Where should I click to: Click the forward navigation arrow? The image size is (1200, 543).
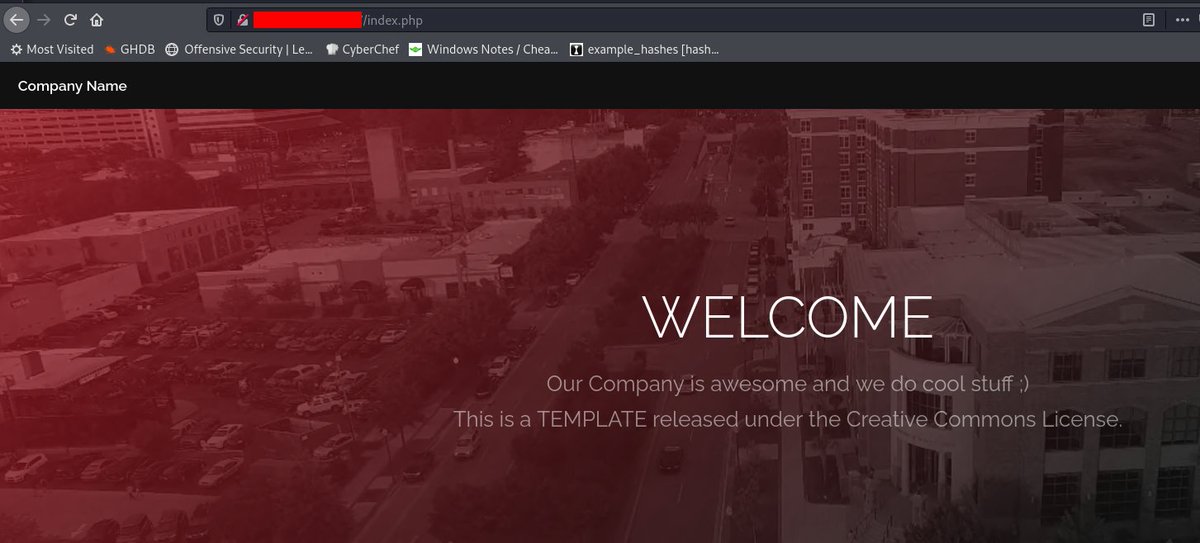[x=44, y=19]
